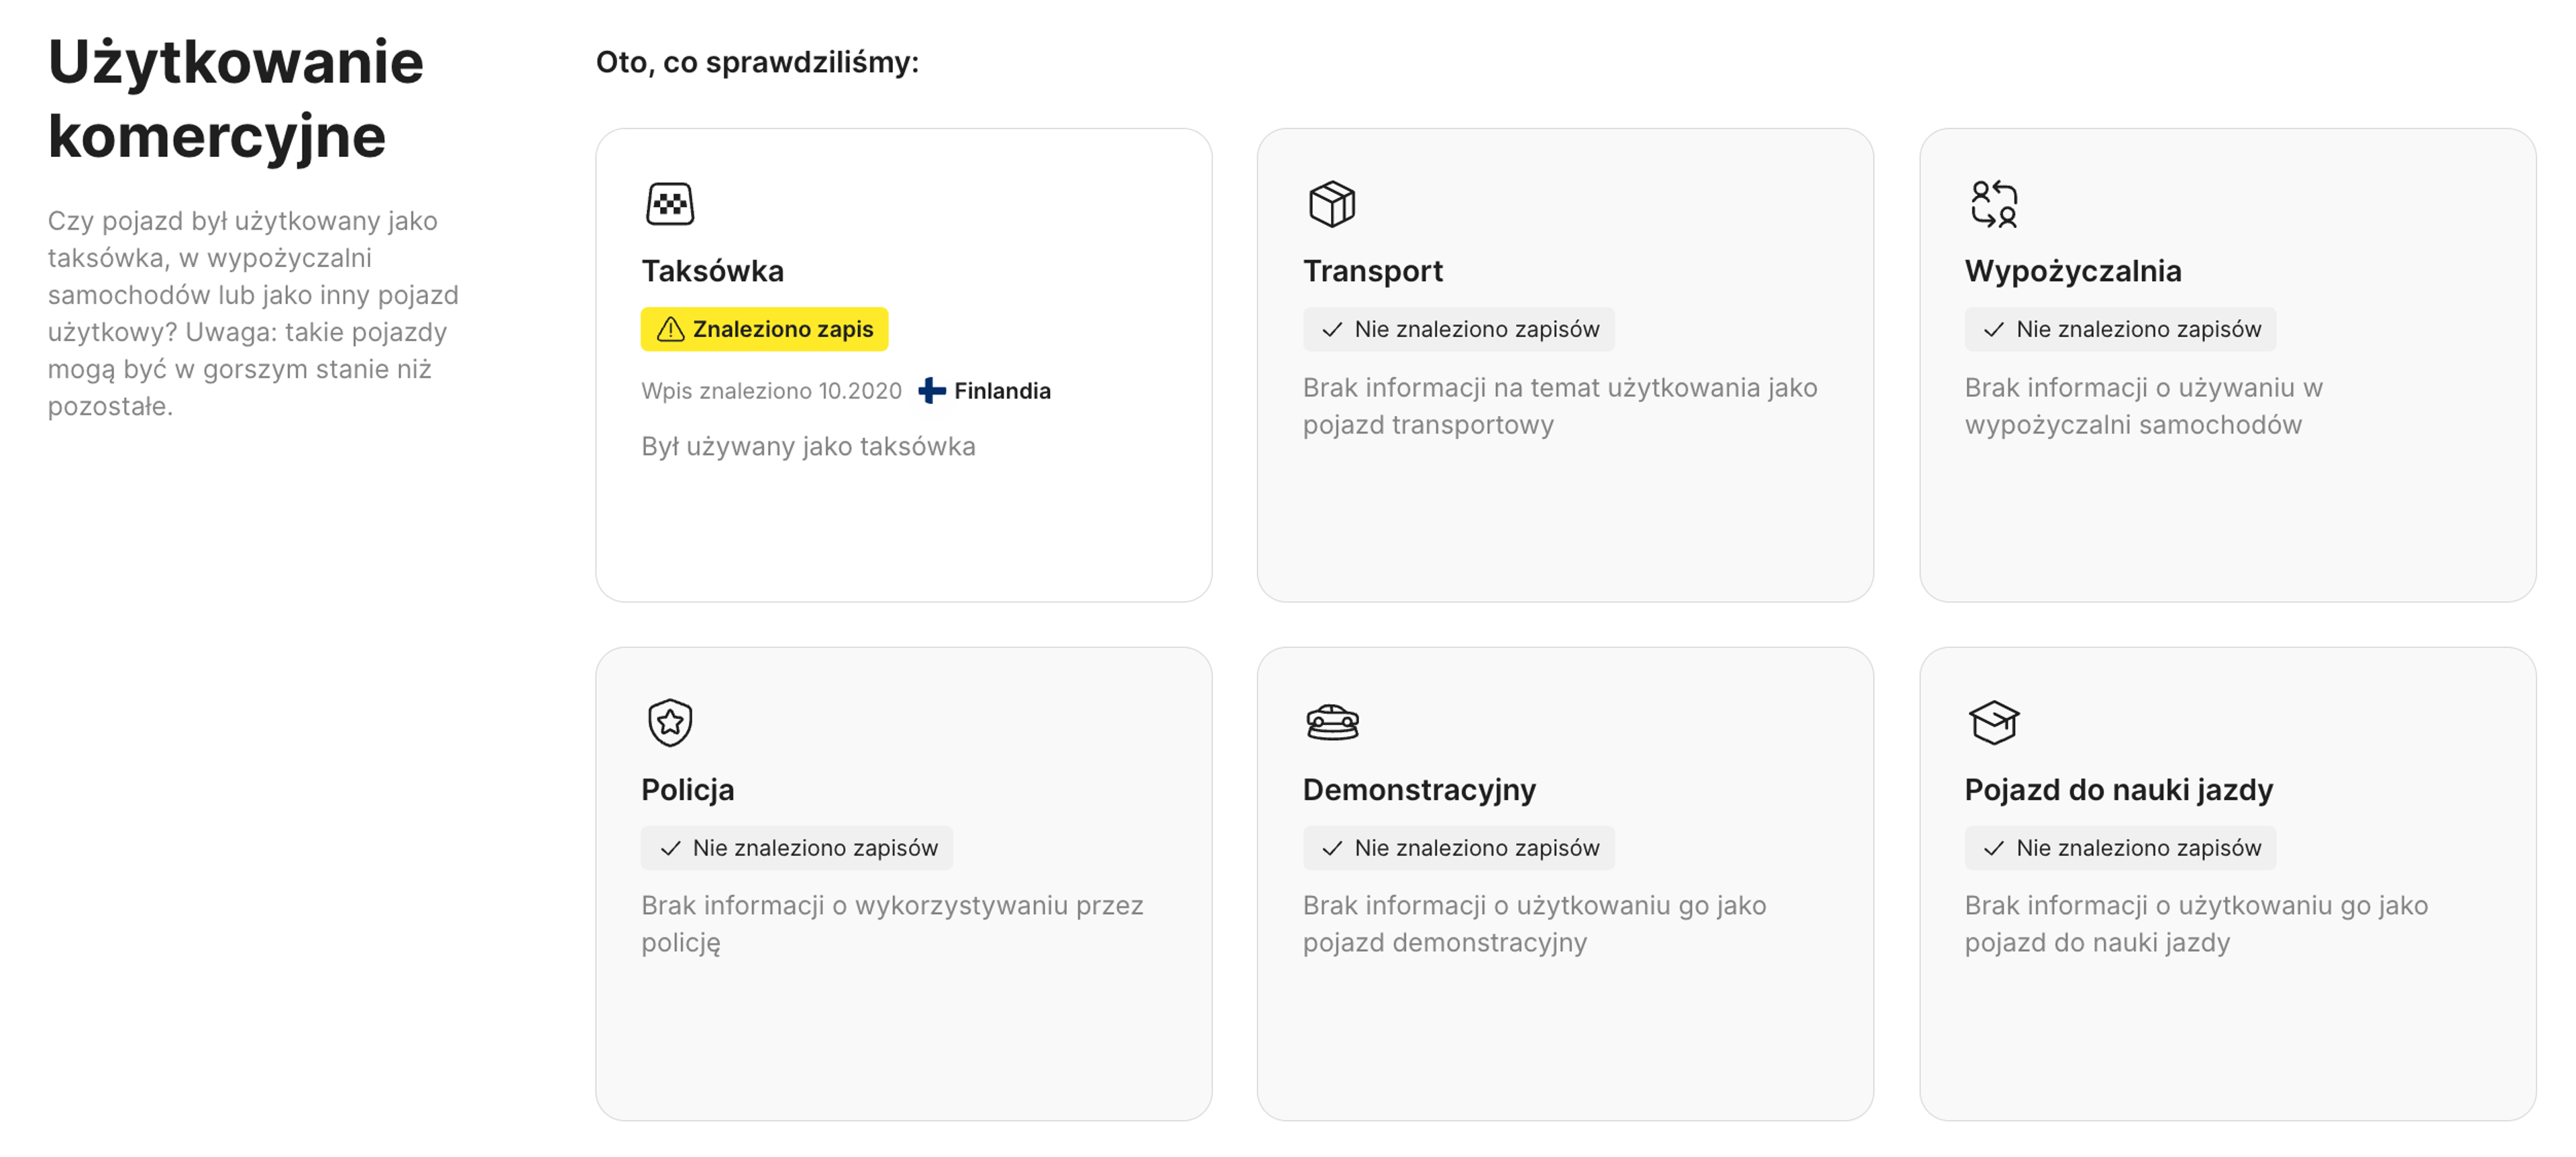Click 'Oto, co sprawdziliśmy:' subheading
Screen dimensions: 2576x1157
tap(757, 62)
